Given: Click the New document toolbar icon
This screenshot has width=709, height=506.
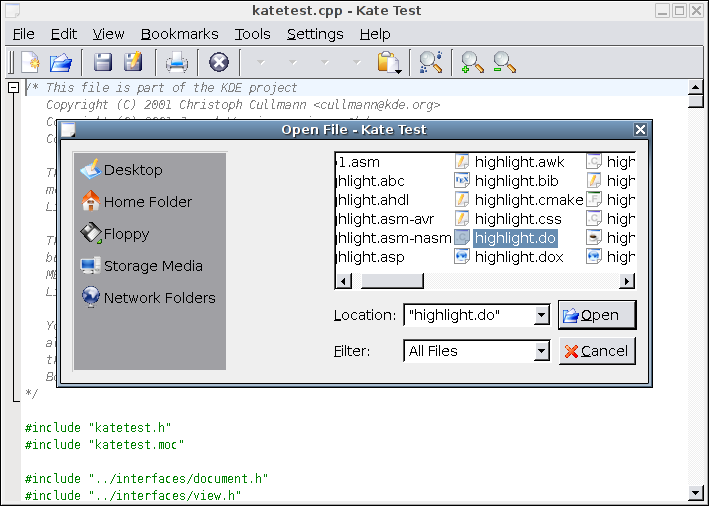Looking at the screenshot, I should point(30,62).
